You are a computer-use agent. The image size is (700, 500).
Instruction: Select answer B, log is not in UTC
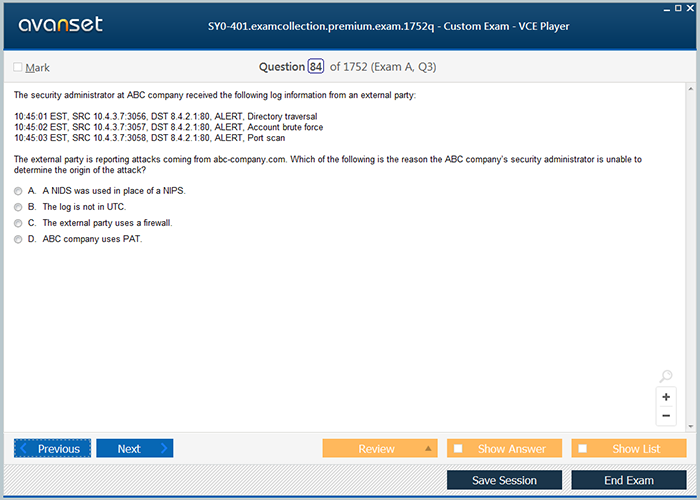click(x=18, y=207)
